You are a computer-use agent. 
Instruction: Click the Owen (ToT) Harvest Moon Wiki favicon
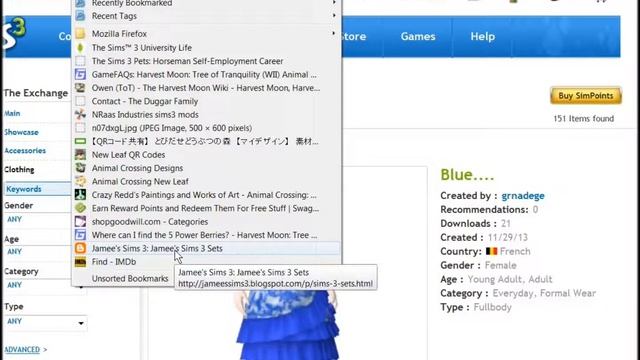click(80, 88)
